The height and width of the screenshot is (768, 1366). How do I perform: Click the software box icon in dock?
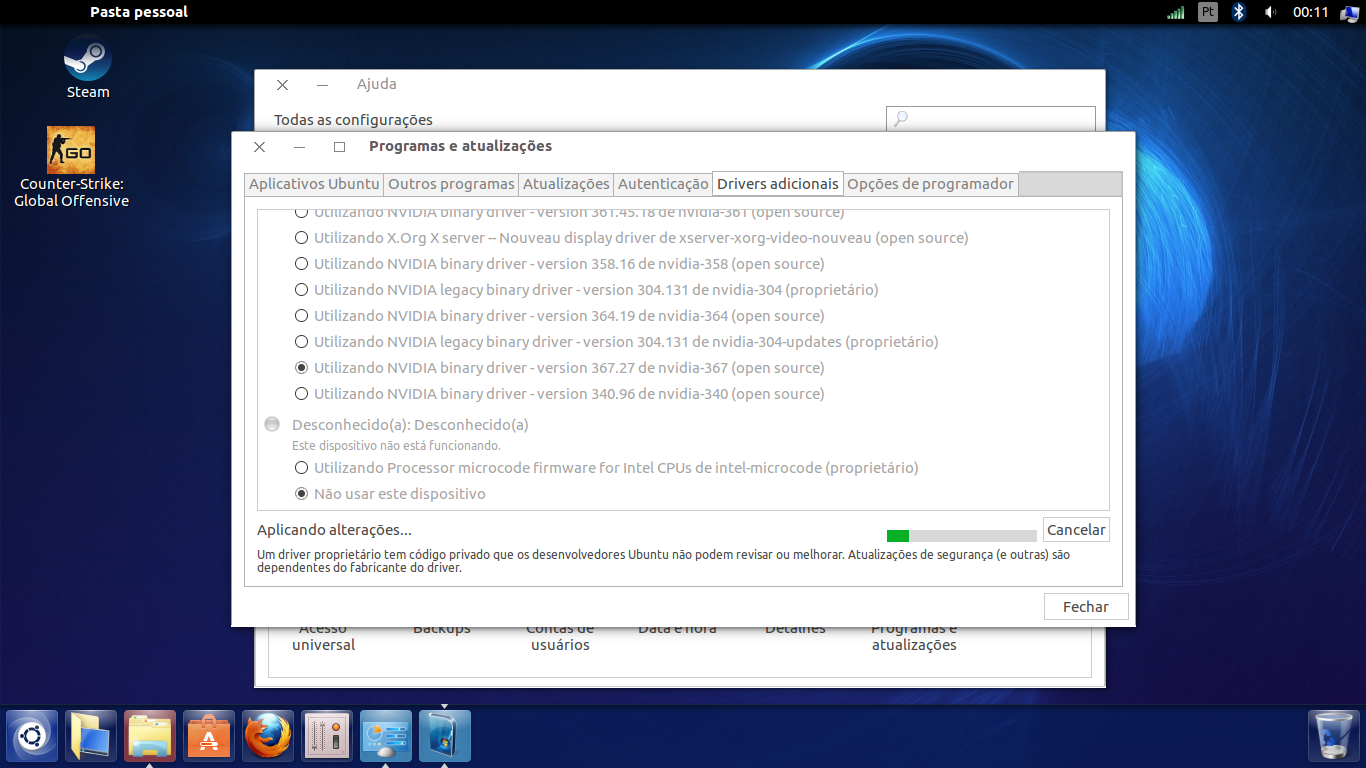point(445,736)
